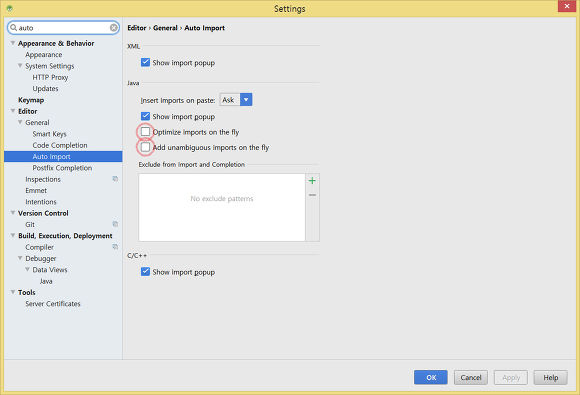
Task: Open Emmet settings
Action: (x=36, y=190)
